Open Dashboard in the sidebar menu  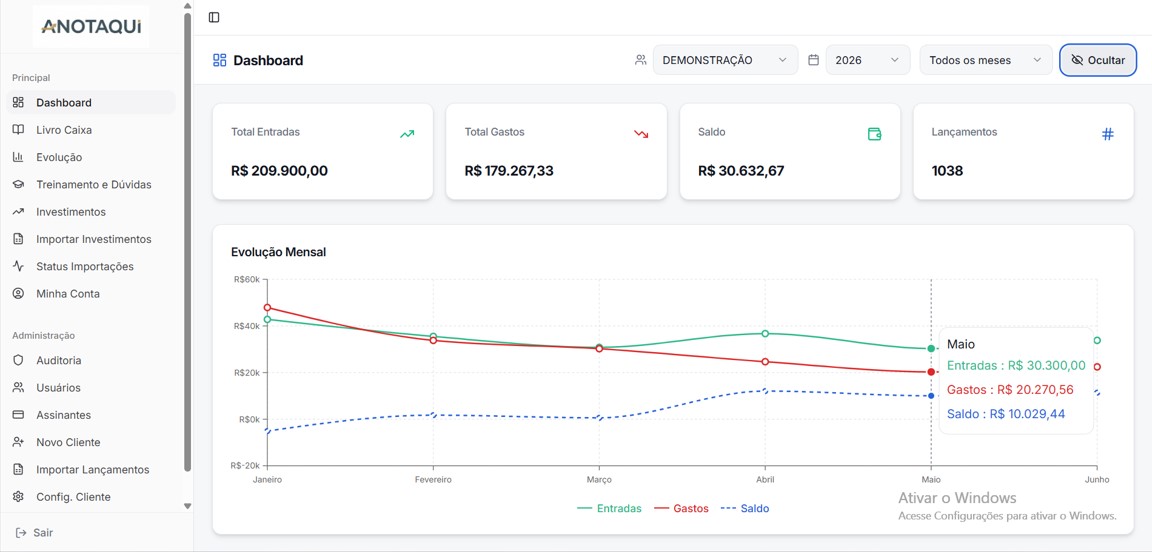91,102
